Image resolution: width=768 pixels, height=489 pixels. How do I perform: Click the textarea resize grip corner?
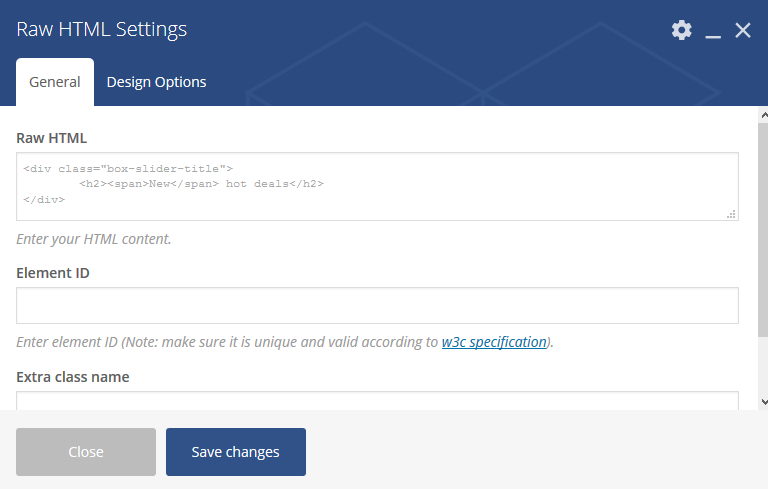click(x=731, y=214)
